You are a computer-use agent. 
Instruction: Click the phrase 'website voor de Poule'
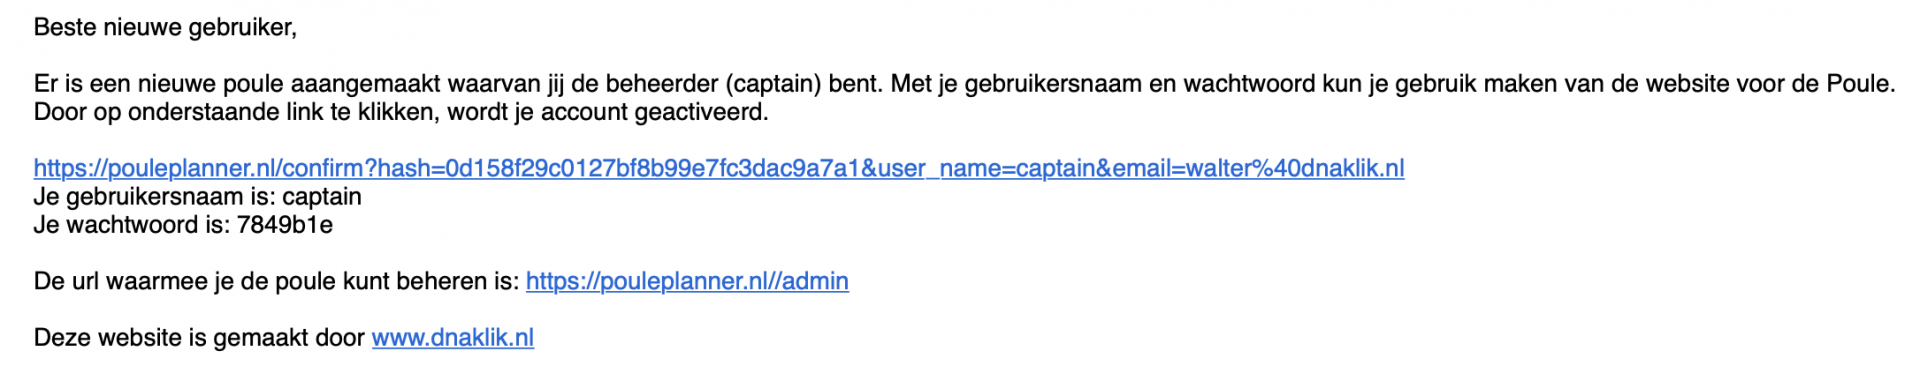(x=1767, y=83)
